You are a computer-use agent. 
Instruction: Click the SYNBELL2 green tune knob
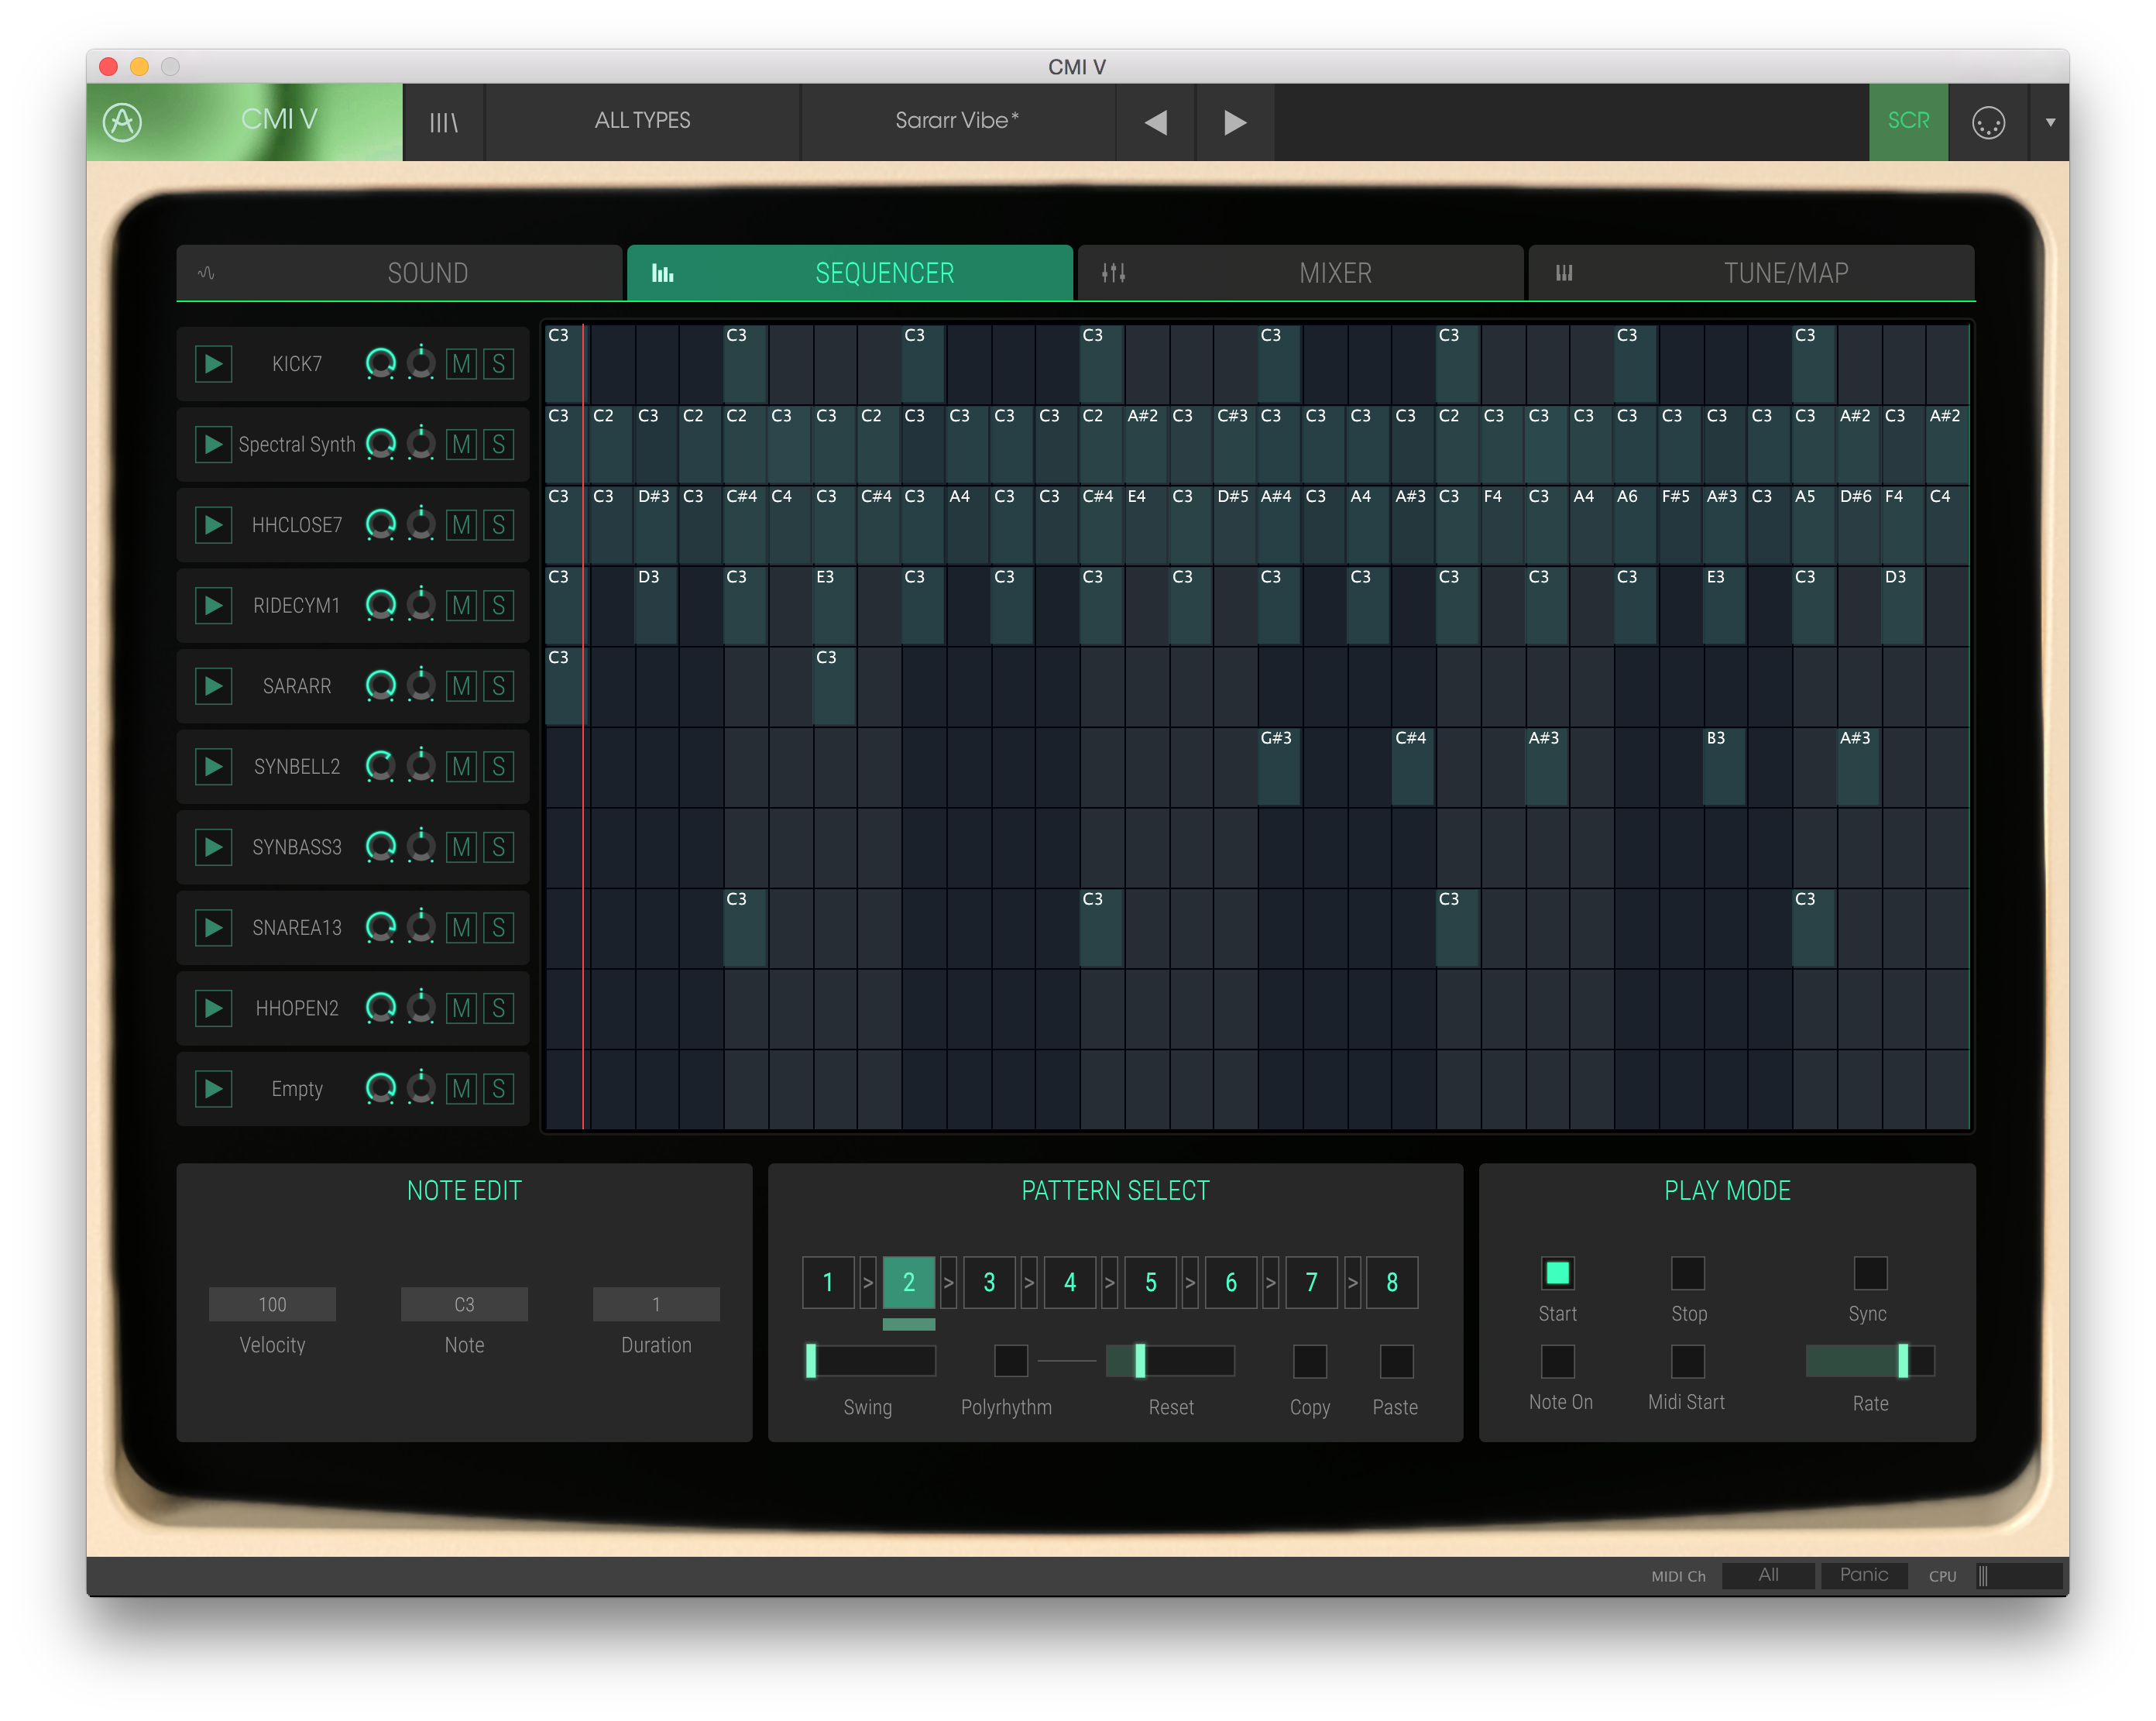tap(380, 767)
